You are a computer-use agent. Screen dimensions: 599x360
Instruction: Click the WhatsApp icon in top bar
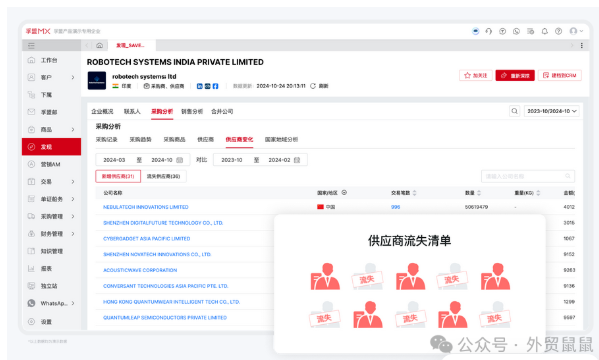[516, 31]
